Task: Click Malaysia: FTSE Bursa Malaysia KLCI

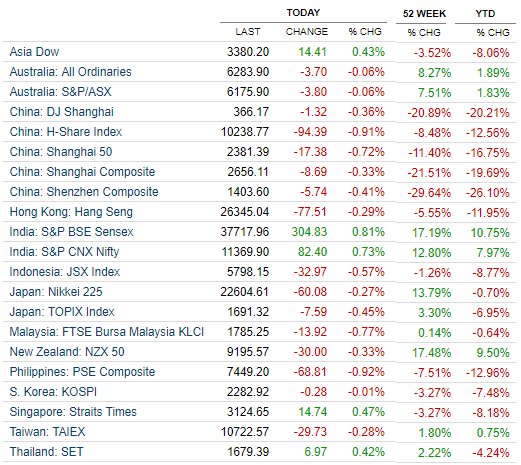Action: [x=107, y=332]
